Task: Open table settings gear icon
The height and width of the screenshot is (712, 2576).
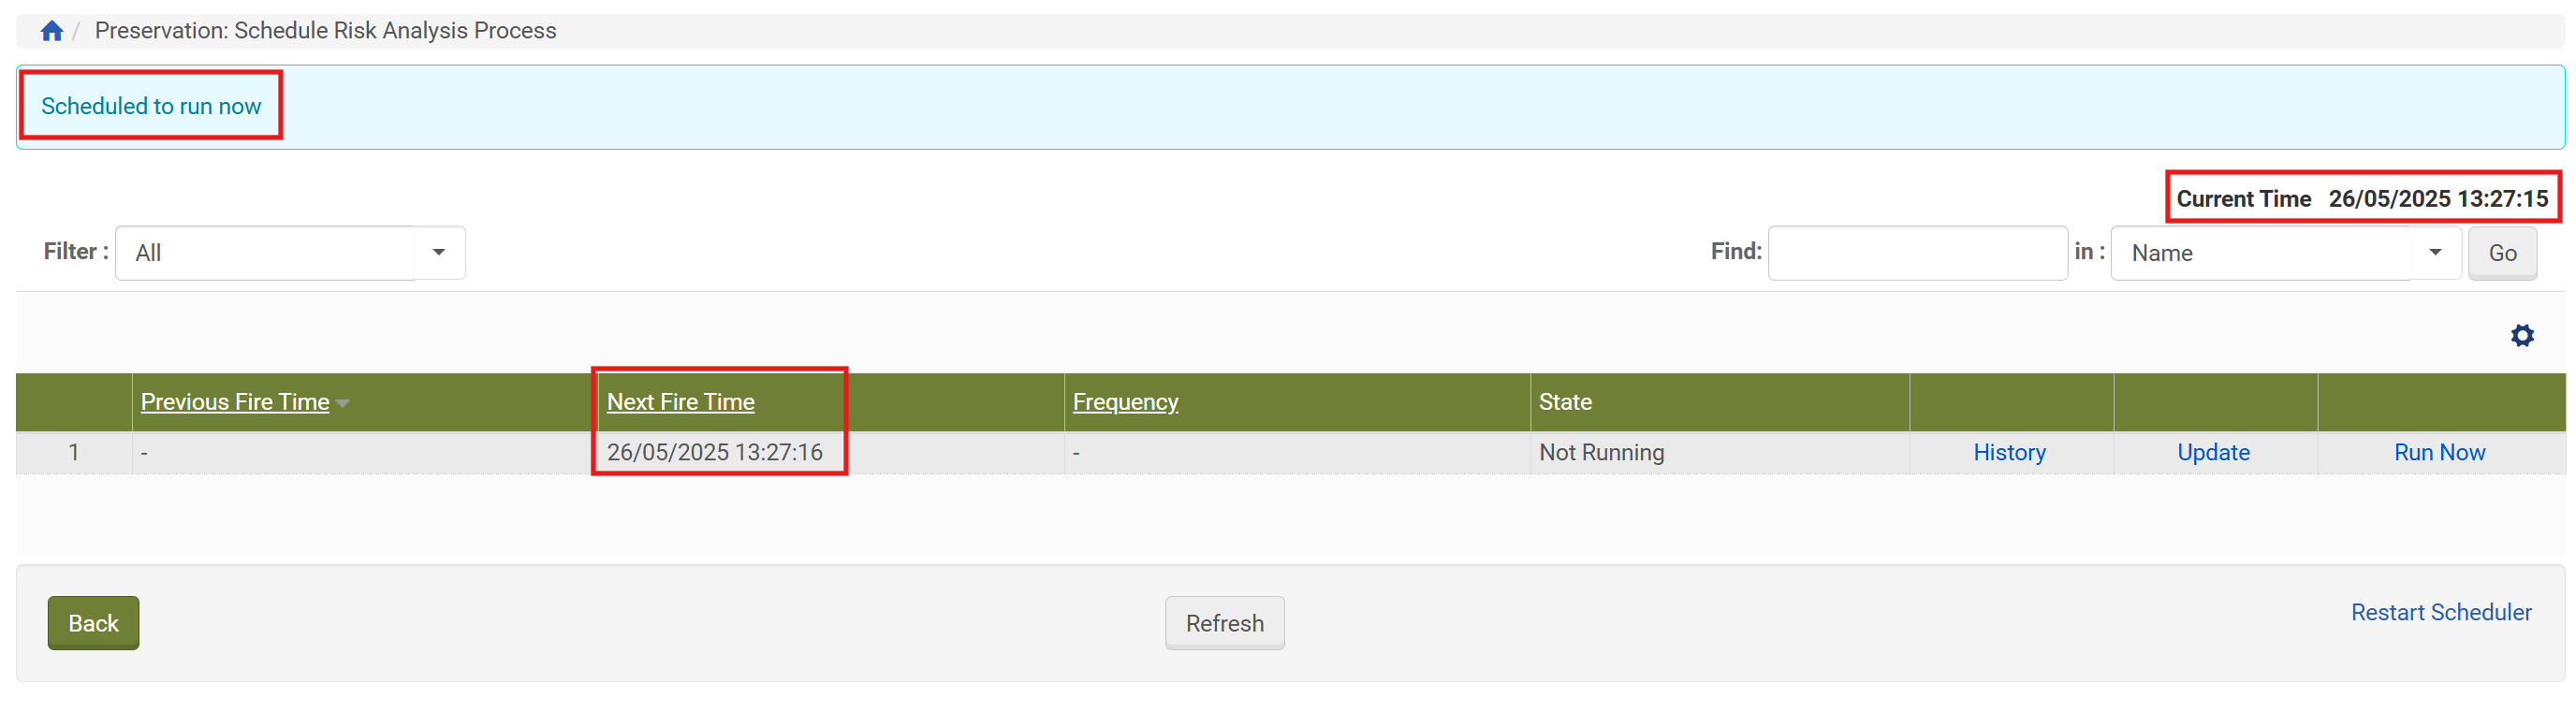Action: click(x=2521, y=335)
